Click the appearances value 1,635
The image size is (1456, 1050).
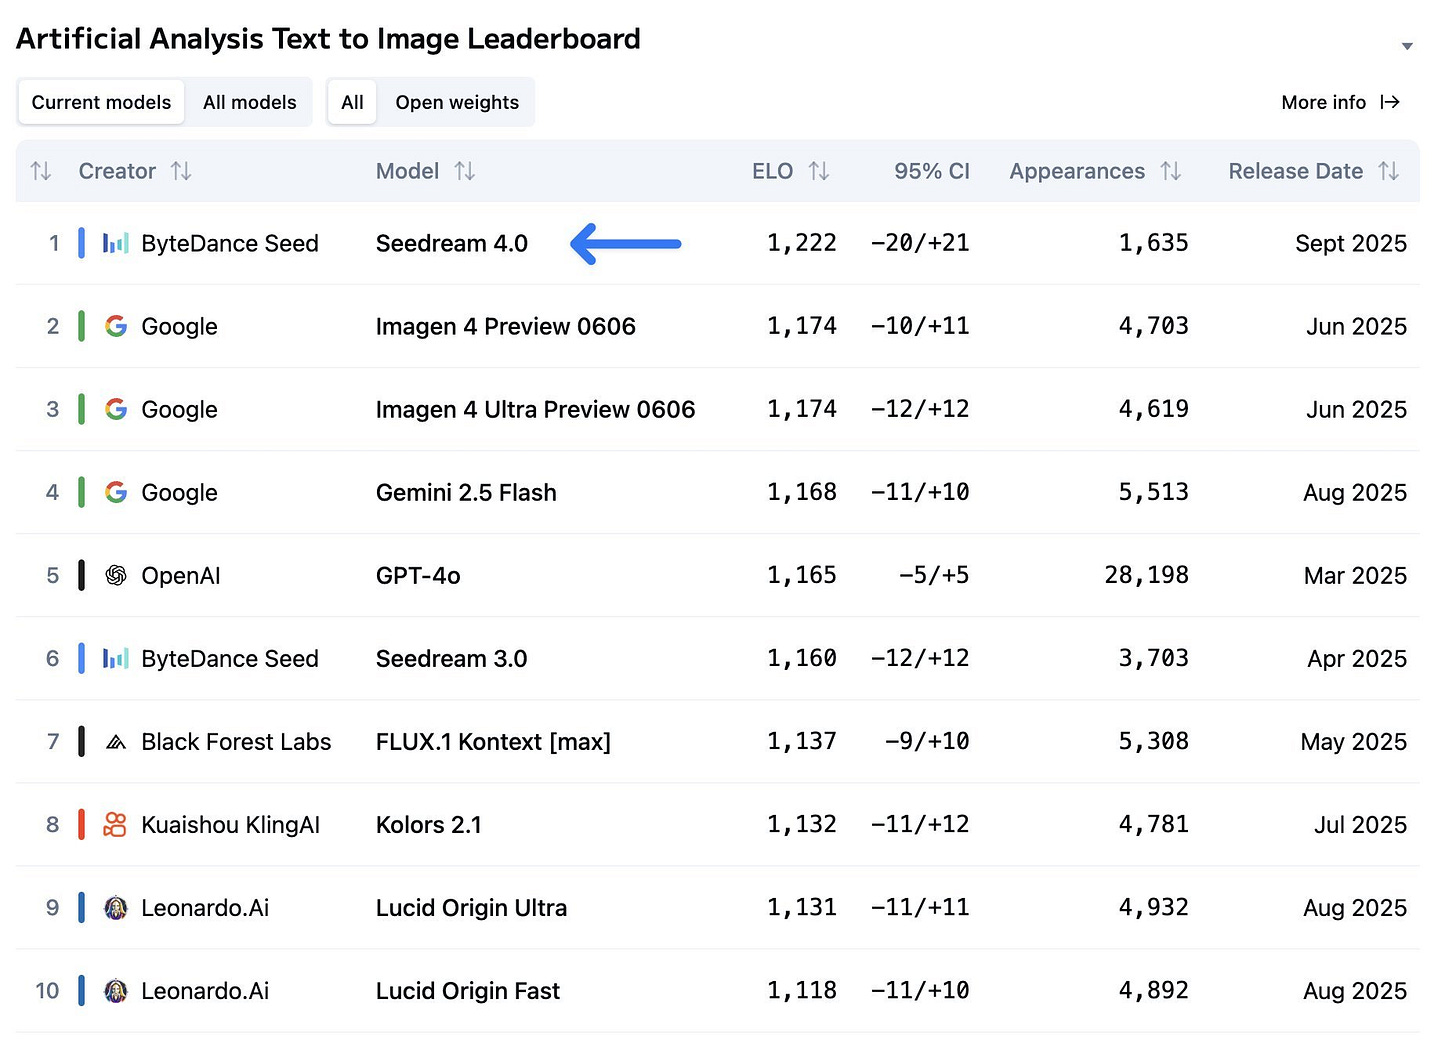click(1154, 243)
